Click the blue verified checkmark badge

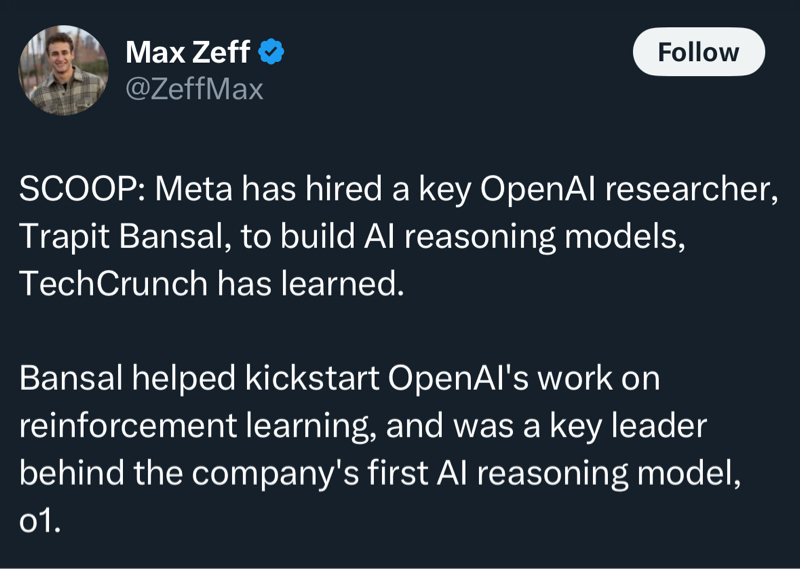[x=271, y=52]
